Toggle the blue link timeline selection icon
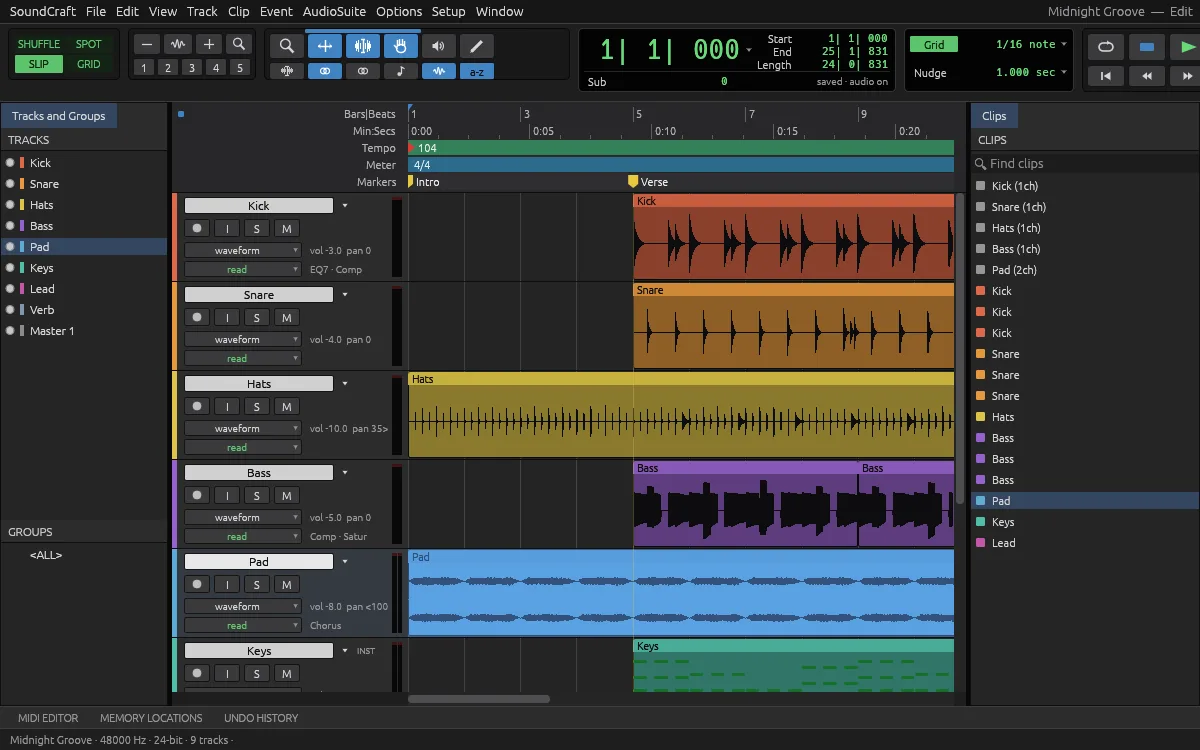This screenshot has height=750, width=1200. point(325,71)
